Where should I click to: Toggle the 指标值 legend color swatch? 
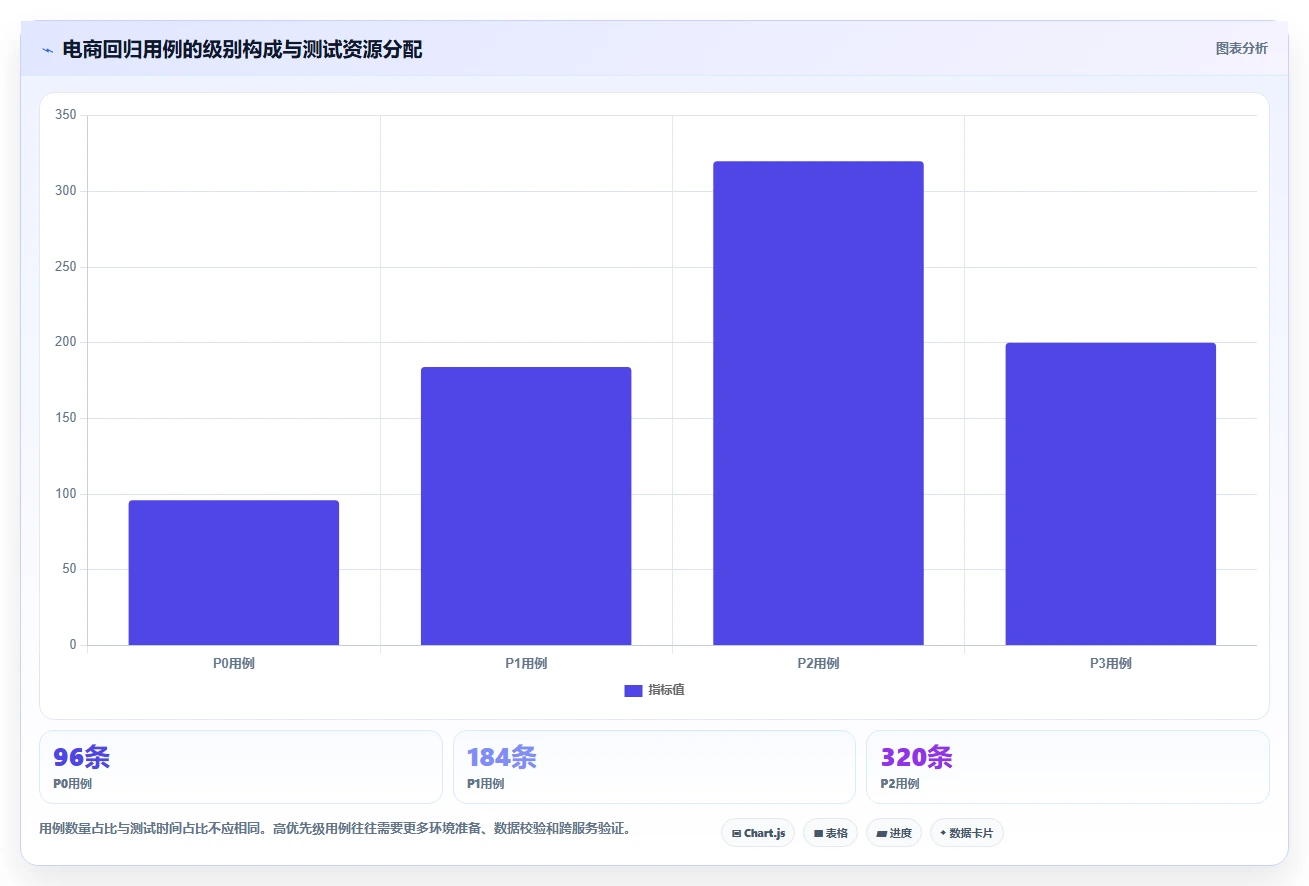point(633,691)
